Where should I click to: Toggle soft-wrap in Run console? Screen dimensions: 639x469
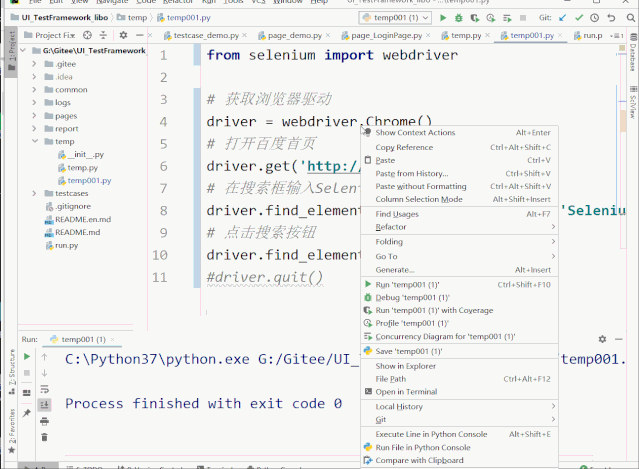tap(44, 389)
